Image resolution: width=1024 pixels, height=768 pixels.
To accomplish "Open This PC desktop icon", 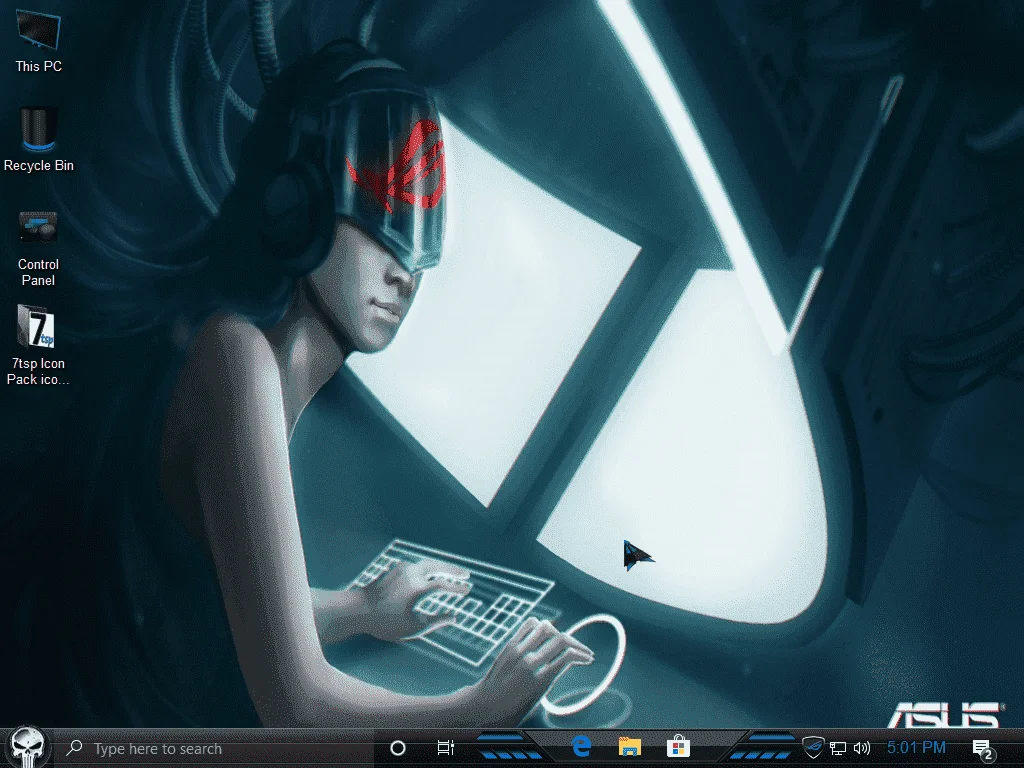I will 38,40.
